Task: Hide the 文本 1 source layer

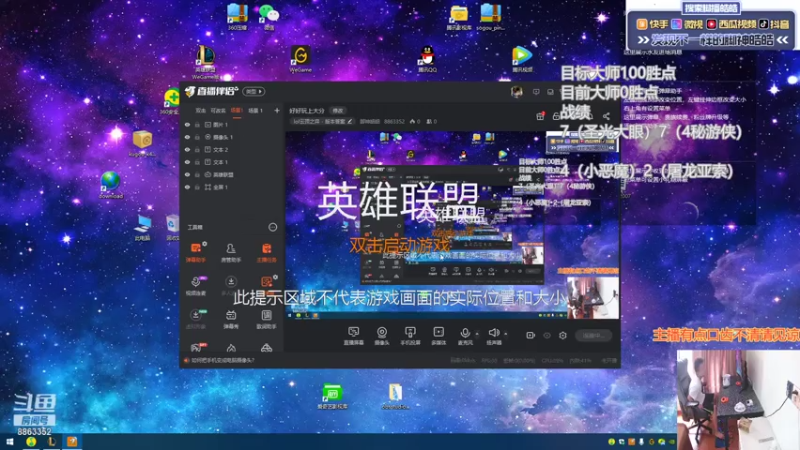Action: (187, 162)
